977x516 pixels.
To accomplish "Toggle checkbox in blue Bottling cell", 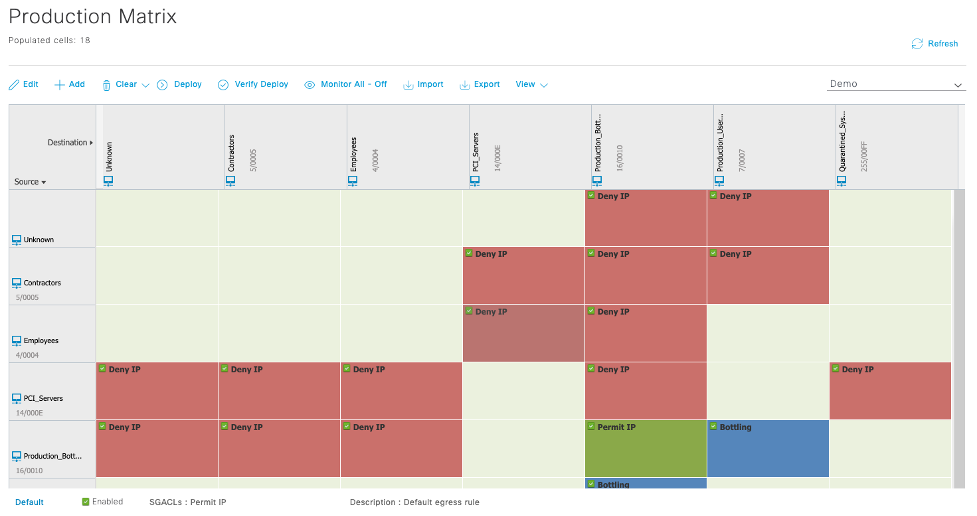I will pyautogui.click(x=713, y=427).
